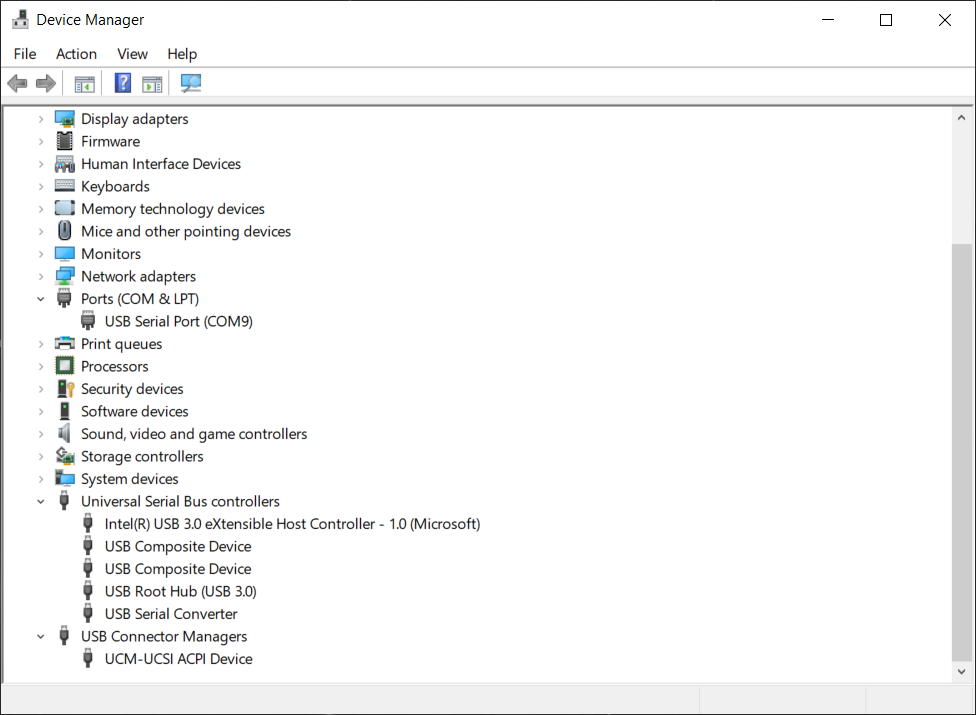Viewport: 976px width, 715px height.
Task: Select the USB Serial Converter device
Action: (x=171, y=614)
